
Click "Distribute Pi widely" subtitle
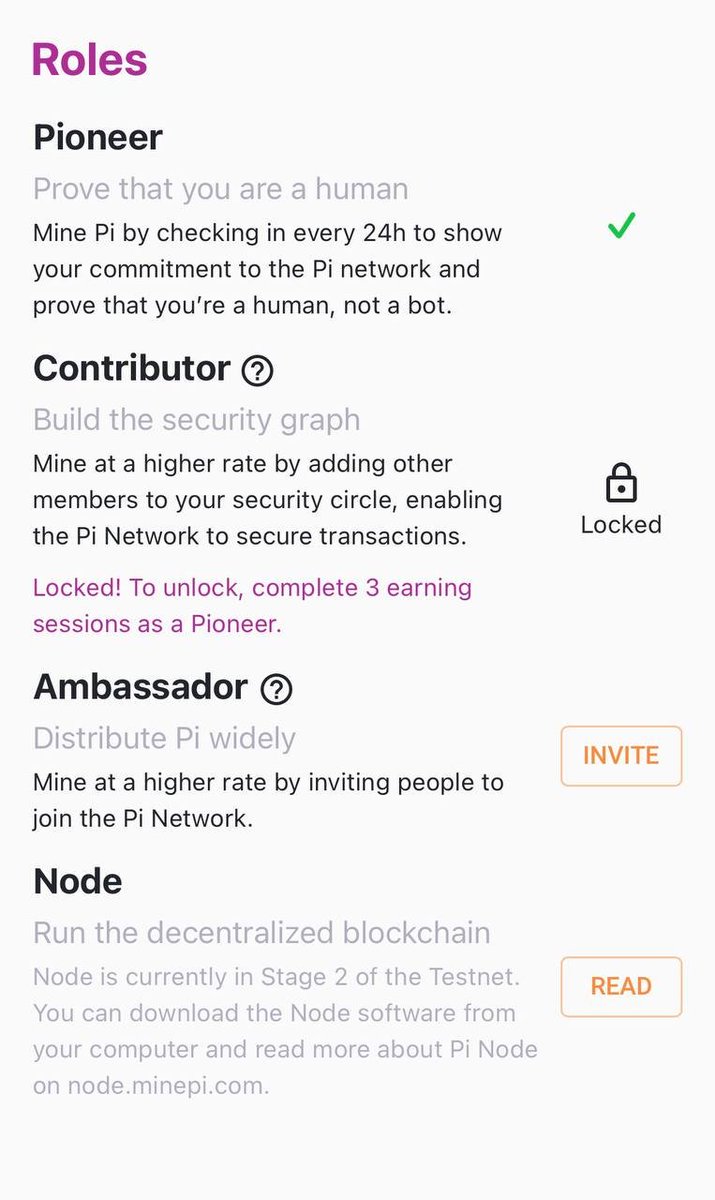coord(165,738)
